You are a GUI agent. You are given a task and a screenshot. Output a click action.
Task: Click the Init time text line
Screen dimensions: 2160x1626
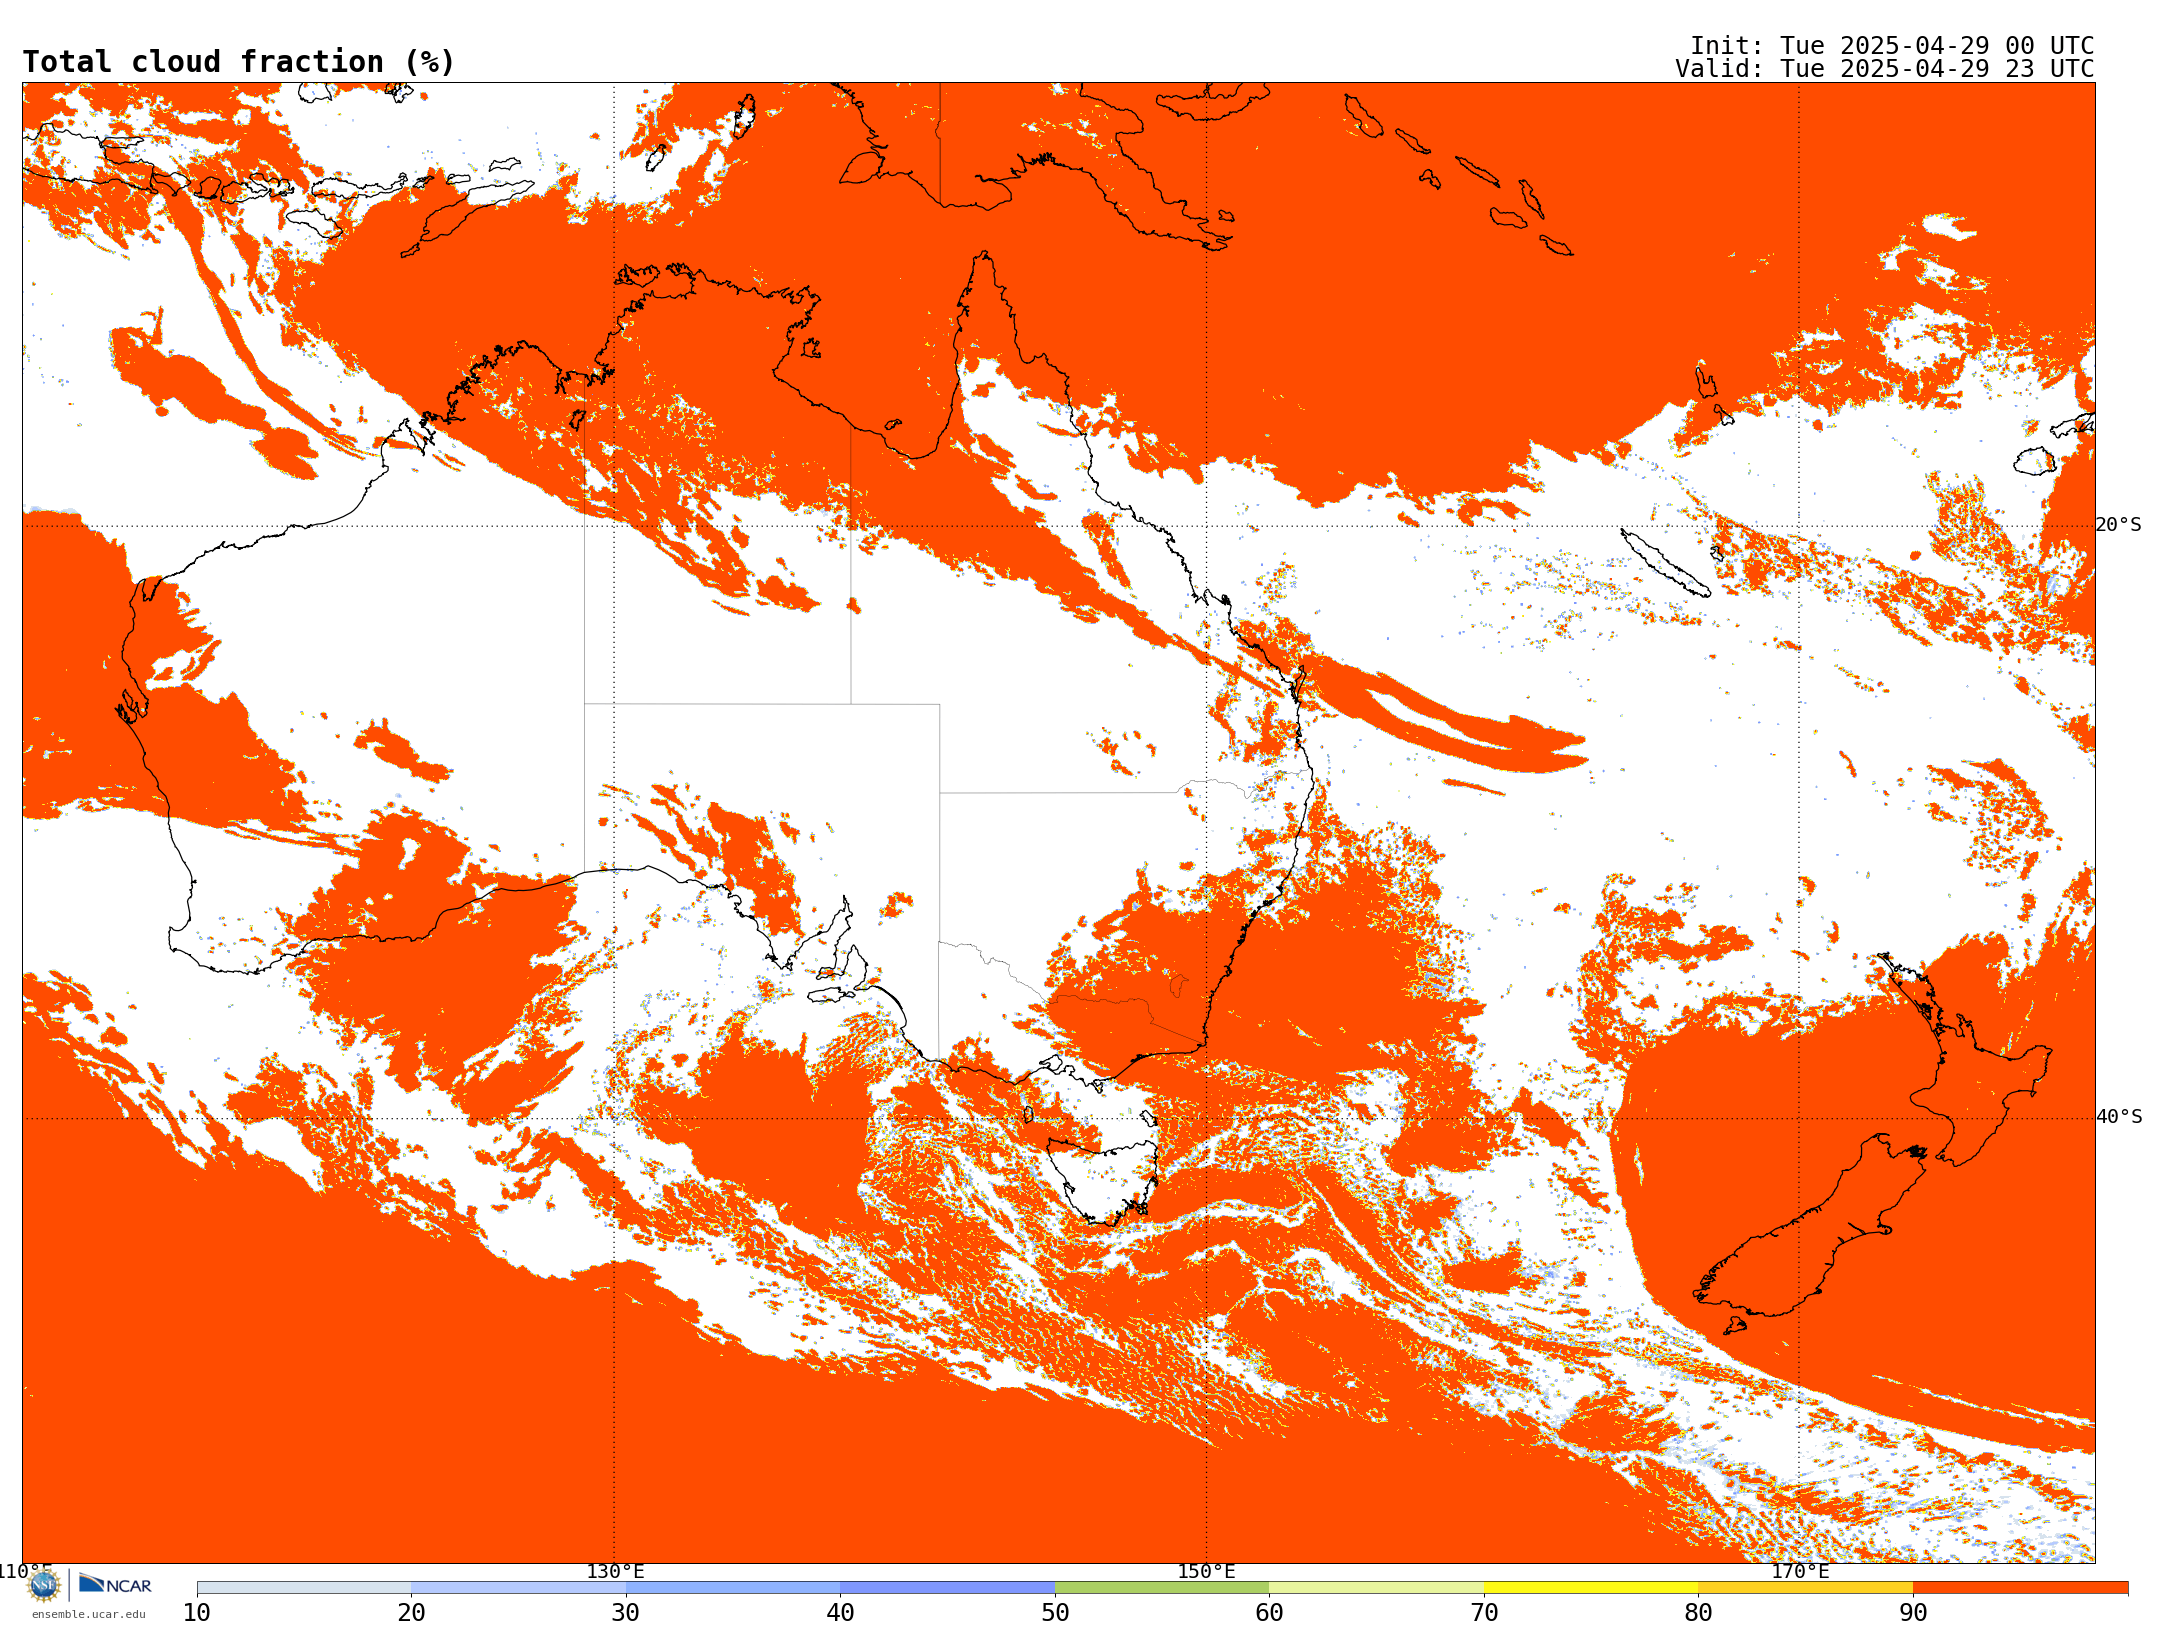[1891, 46]
